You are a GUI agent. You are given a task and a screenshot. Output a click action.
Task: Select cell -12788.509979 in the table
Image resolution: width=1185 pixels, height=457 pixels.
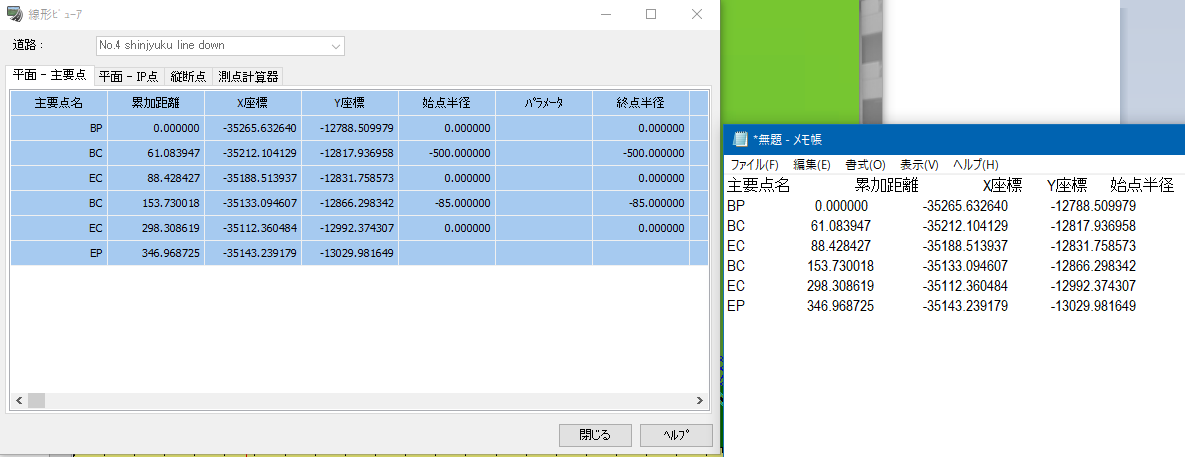click(350, 128)
